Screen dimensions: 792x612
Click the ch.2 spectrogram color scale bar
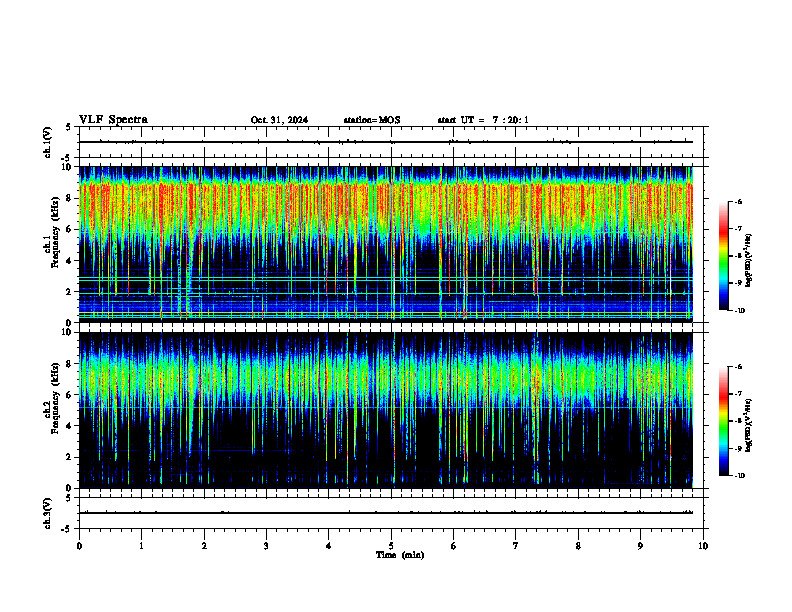tap(723, 421)
